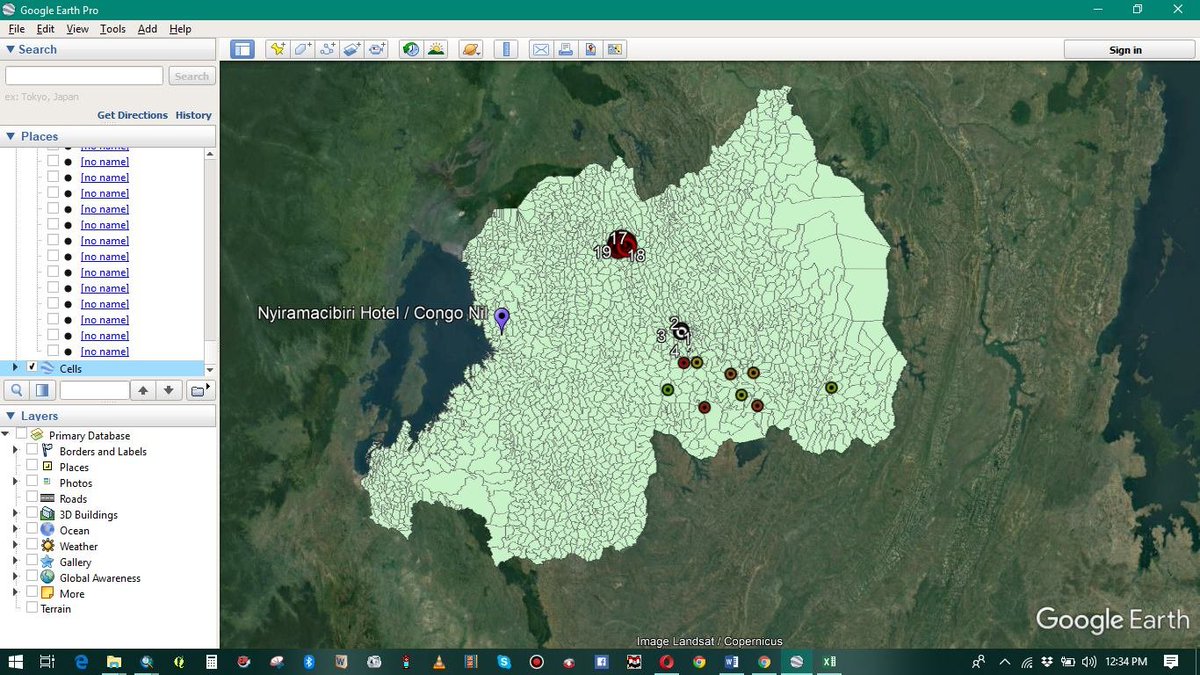Screen dimensions: 1200x675
Task: Click the purple Nyiramacibiri Hotel placemark pin
Action: click(502, 319)
